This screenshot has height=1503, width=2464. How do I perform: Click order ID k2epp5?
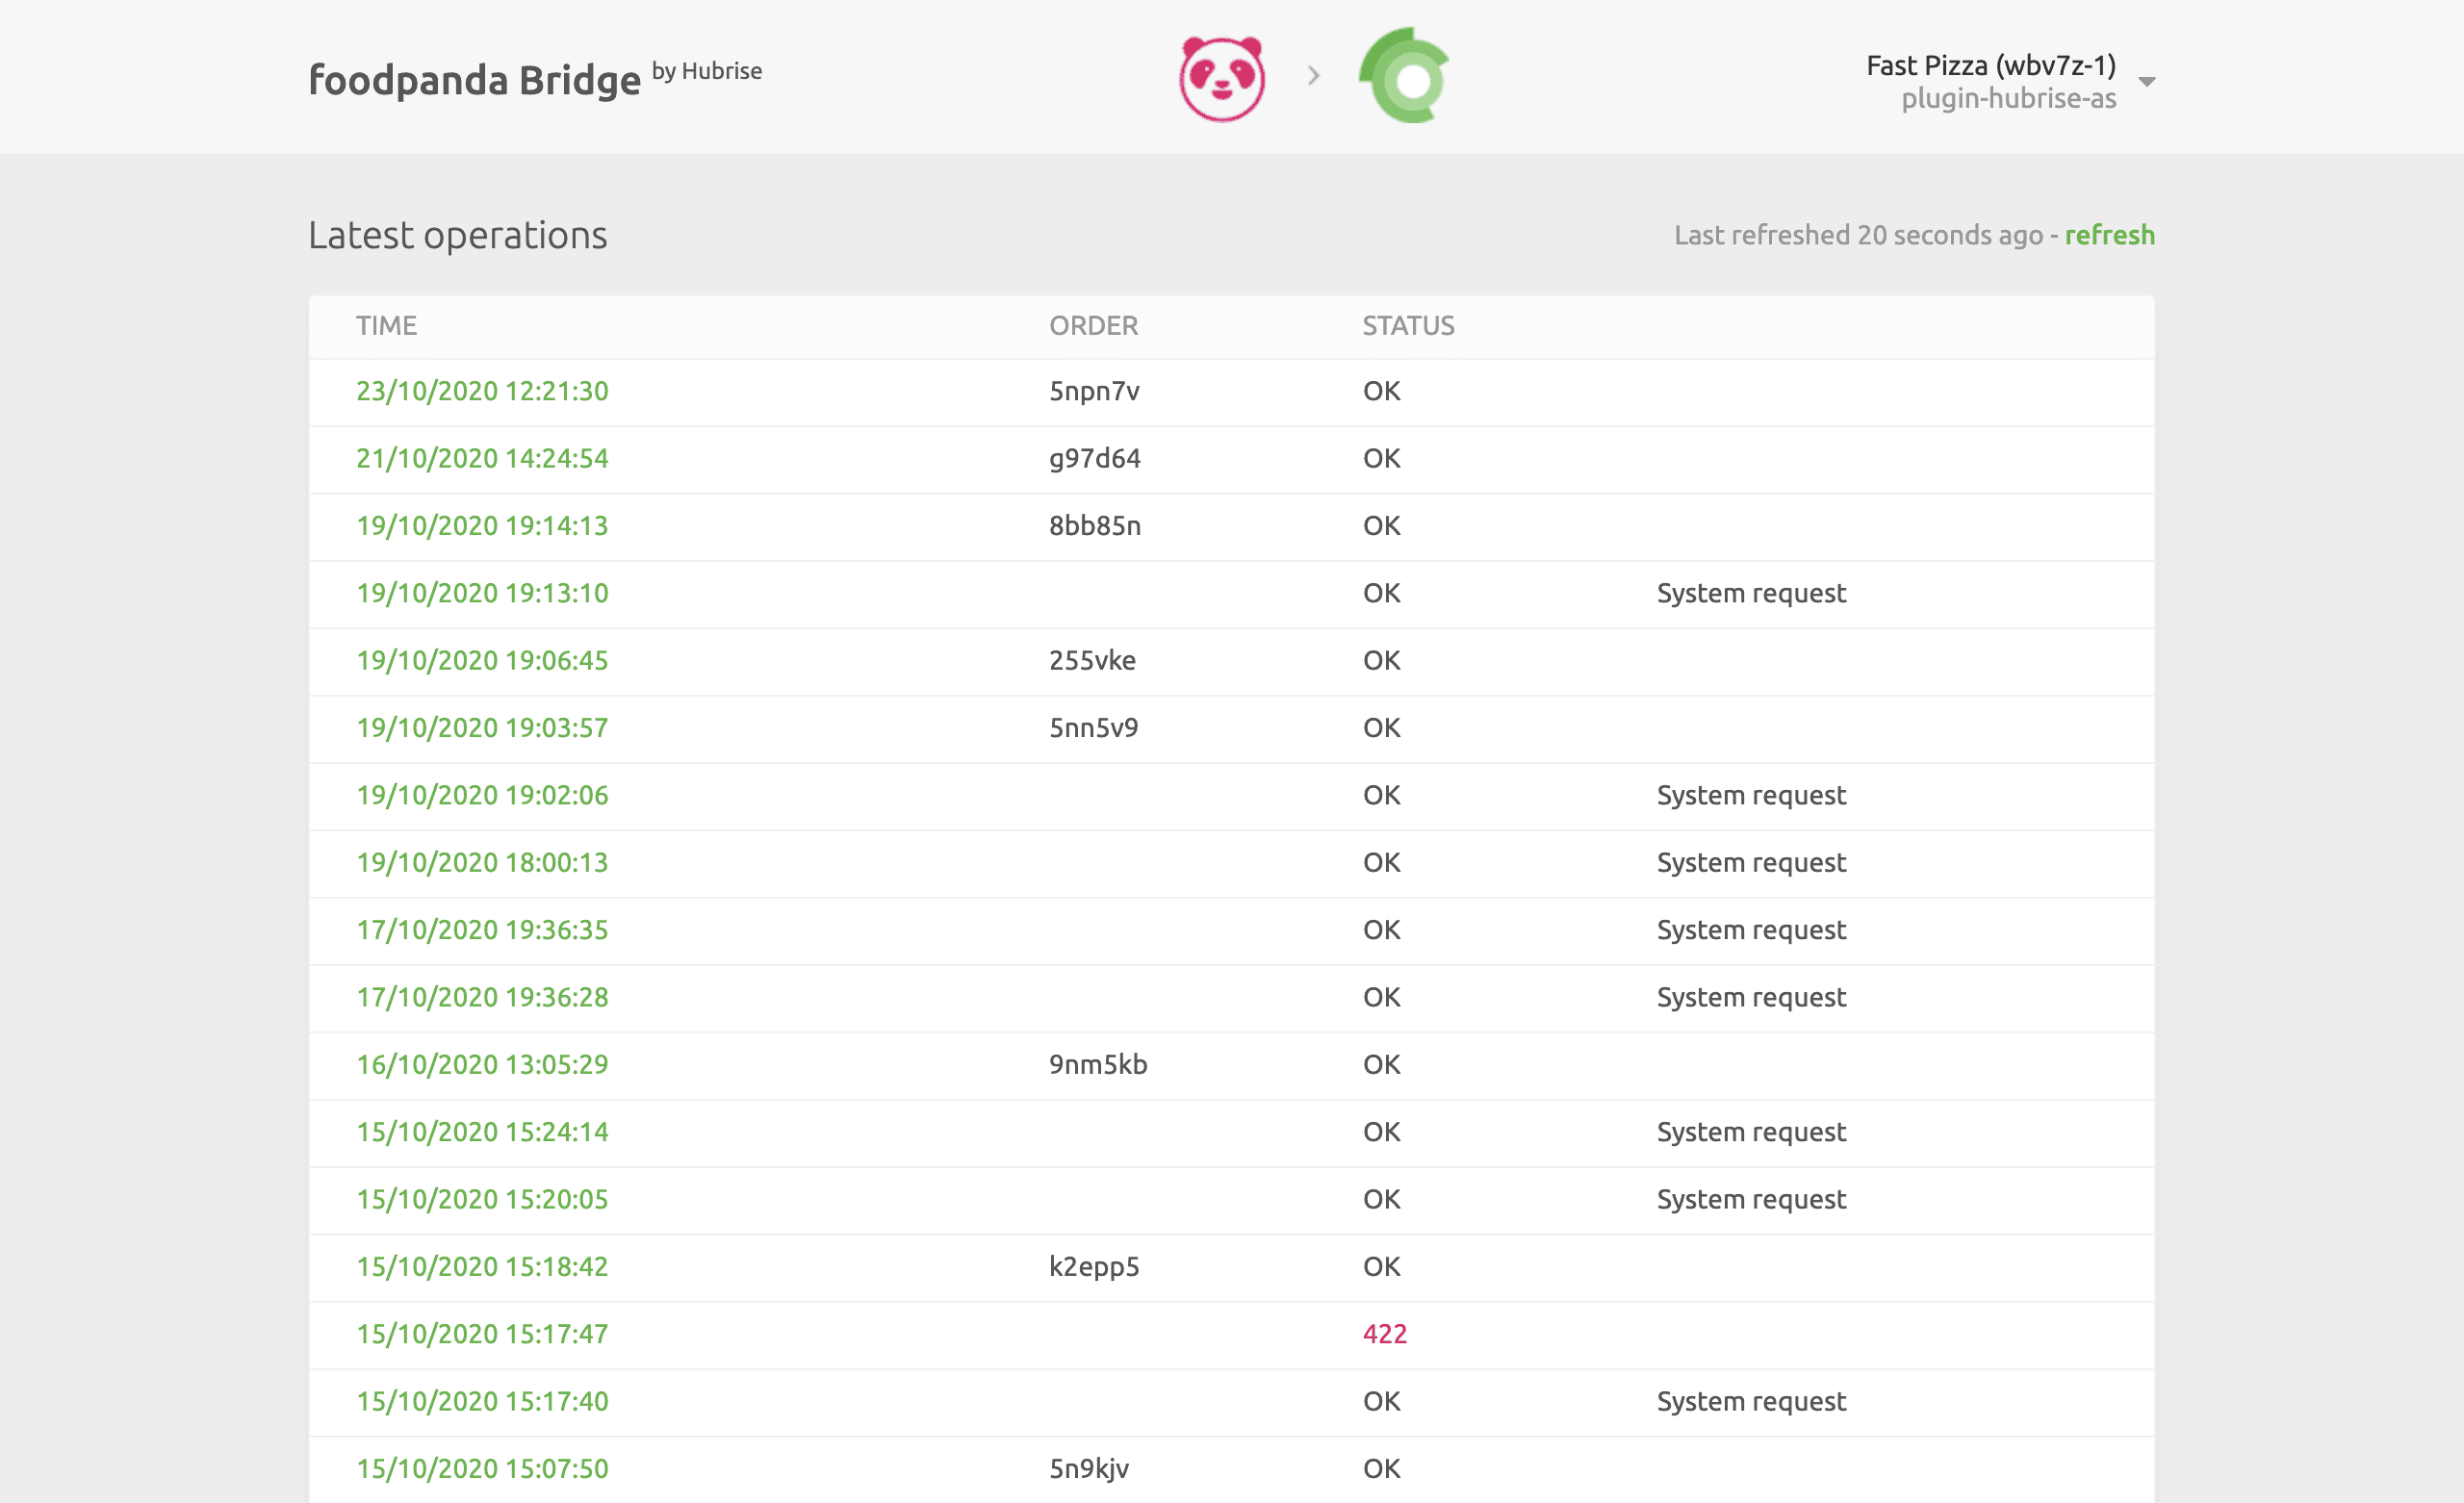(1094, 1266)
